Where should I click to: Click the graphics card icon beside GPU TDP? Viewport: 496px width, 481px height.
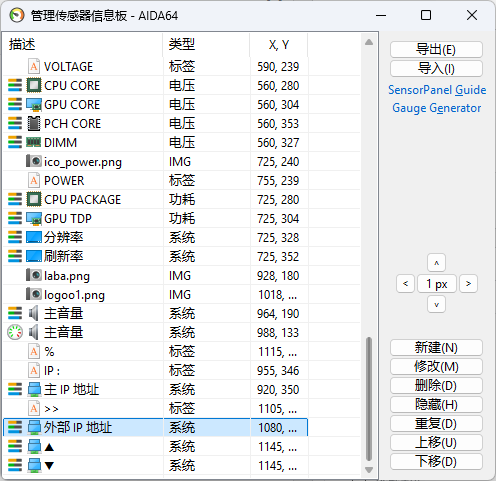pyautogui.click(x=34, y=218)
